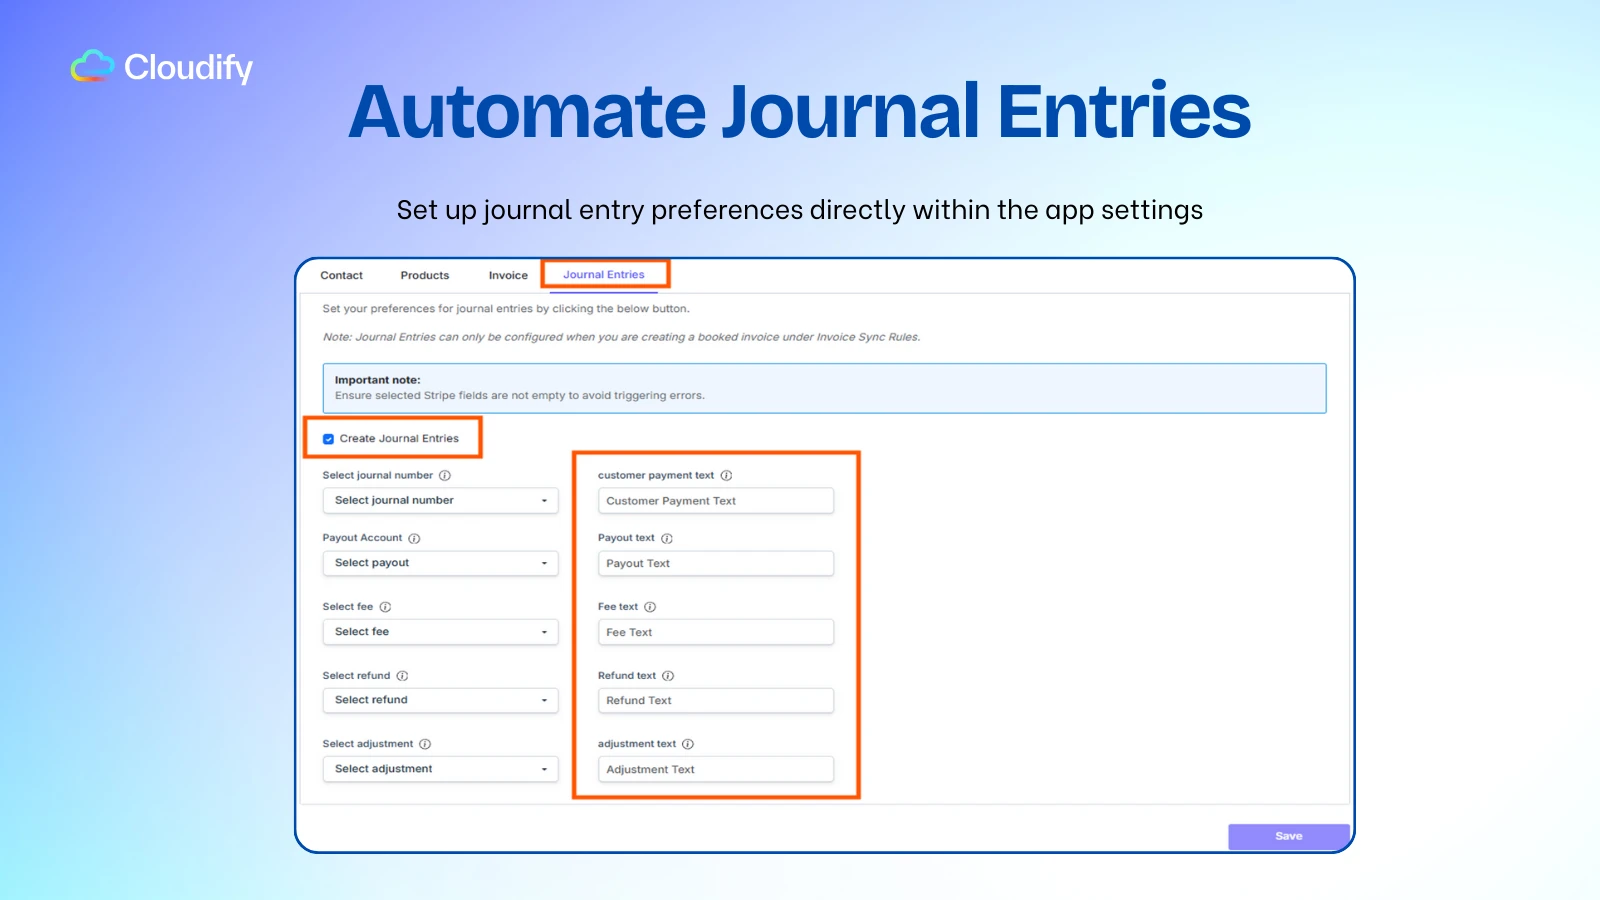
Task: Focus the Payout Text input field
Action: 716,564
